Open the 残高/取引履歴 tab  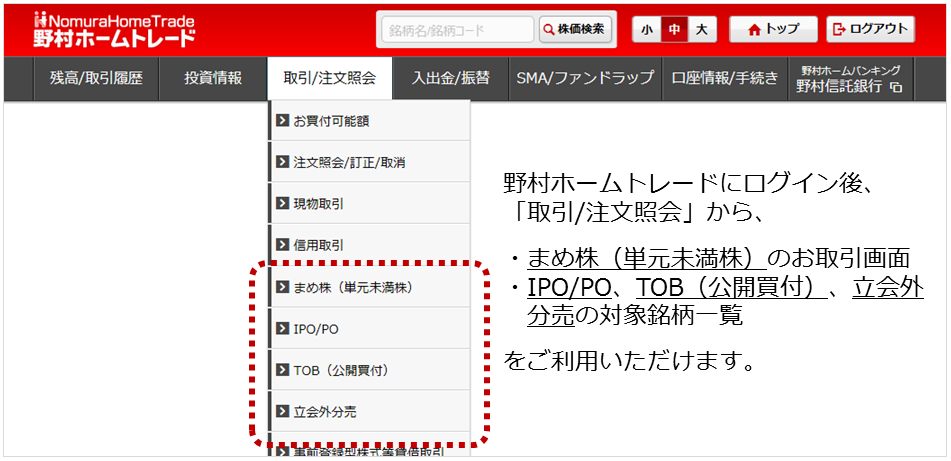pyautogui.click(x=96, y=78)
